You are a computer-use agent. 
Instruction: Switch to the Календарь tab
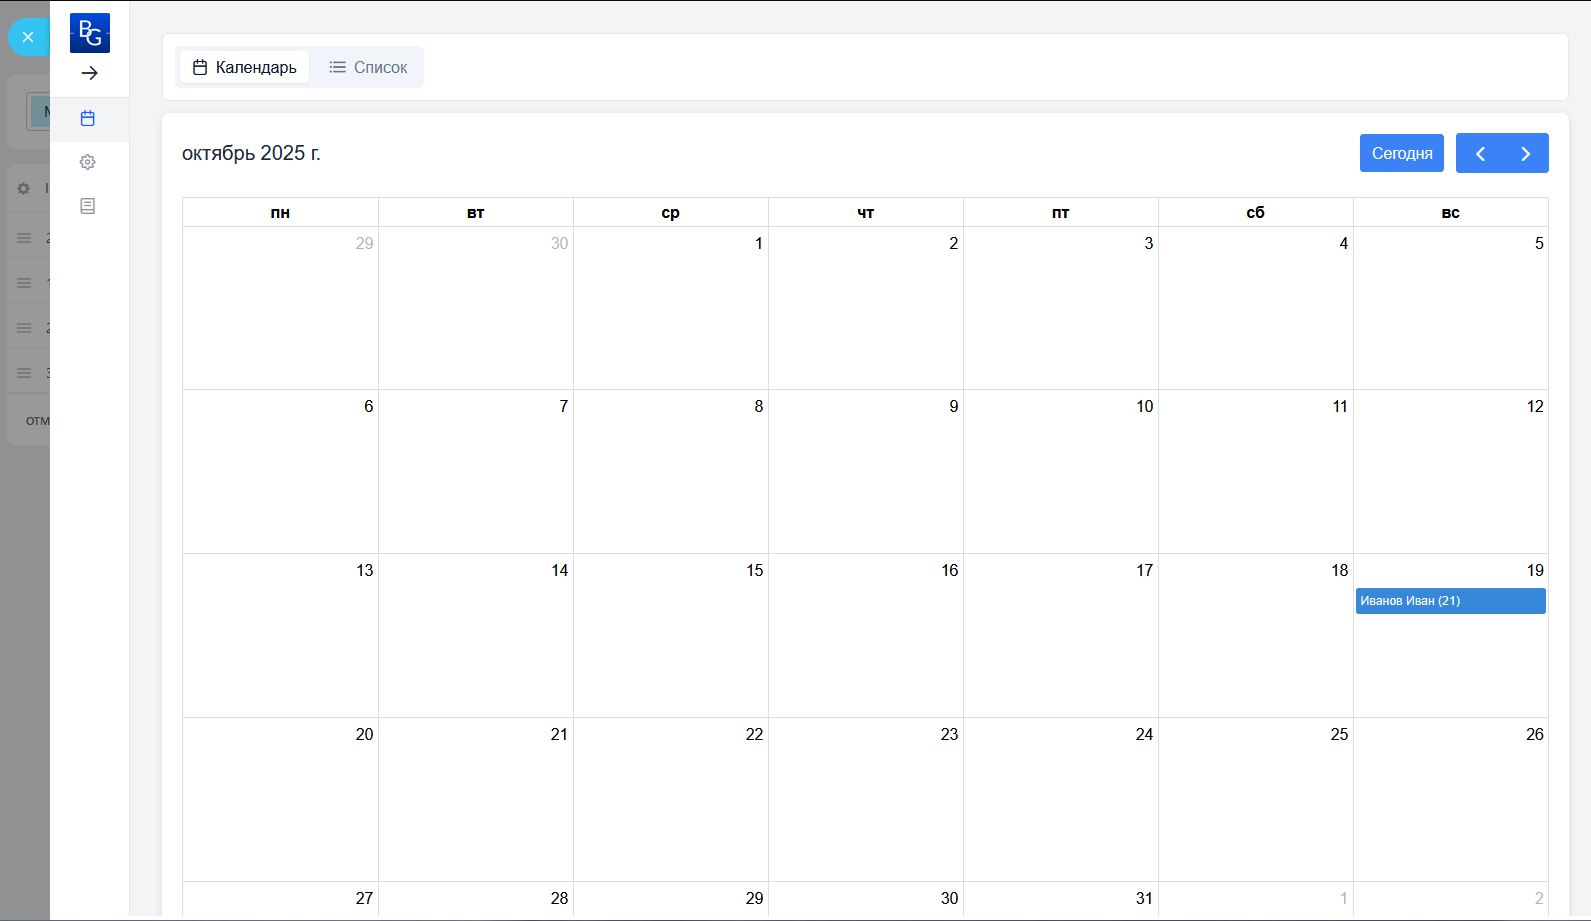[x=245, y=67]
